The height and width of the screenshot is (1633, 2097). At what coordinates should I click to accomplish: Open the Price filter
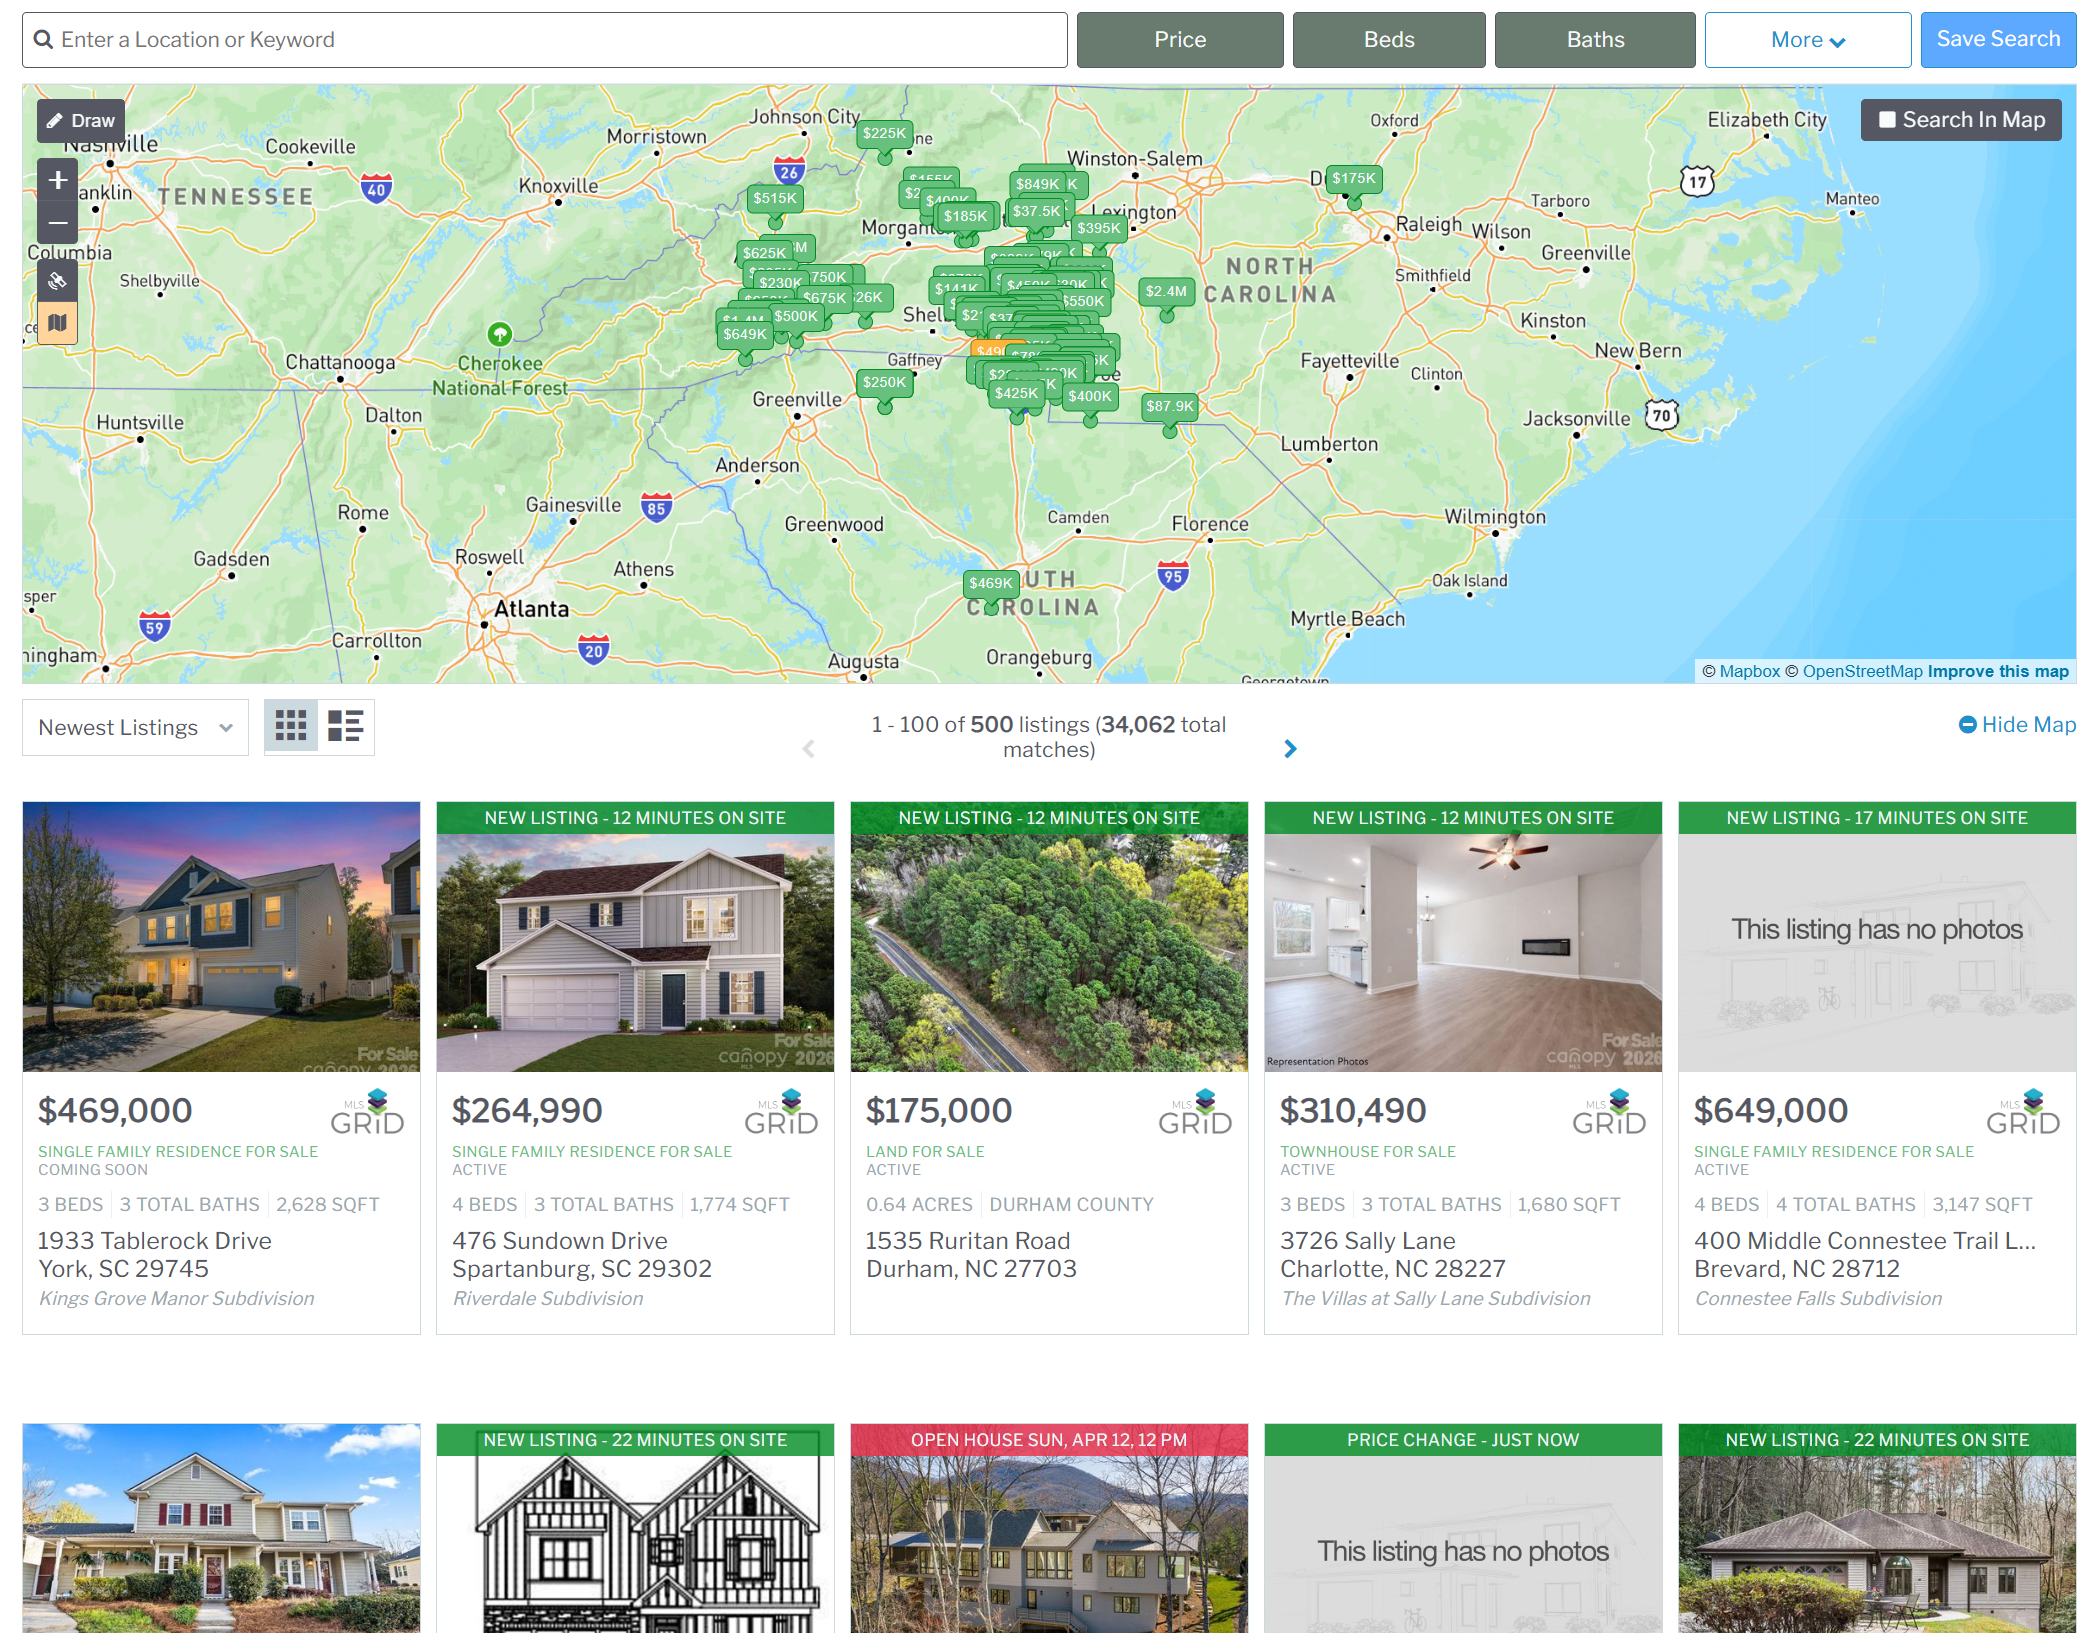pos(1179,40)
